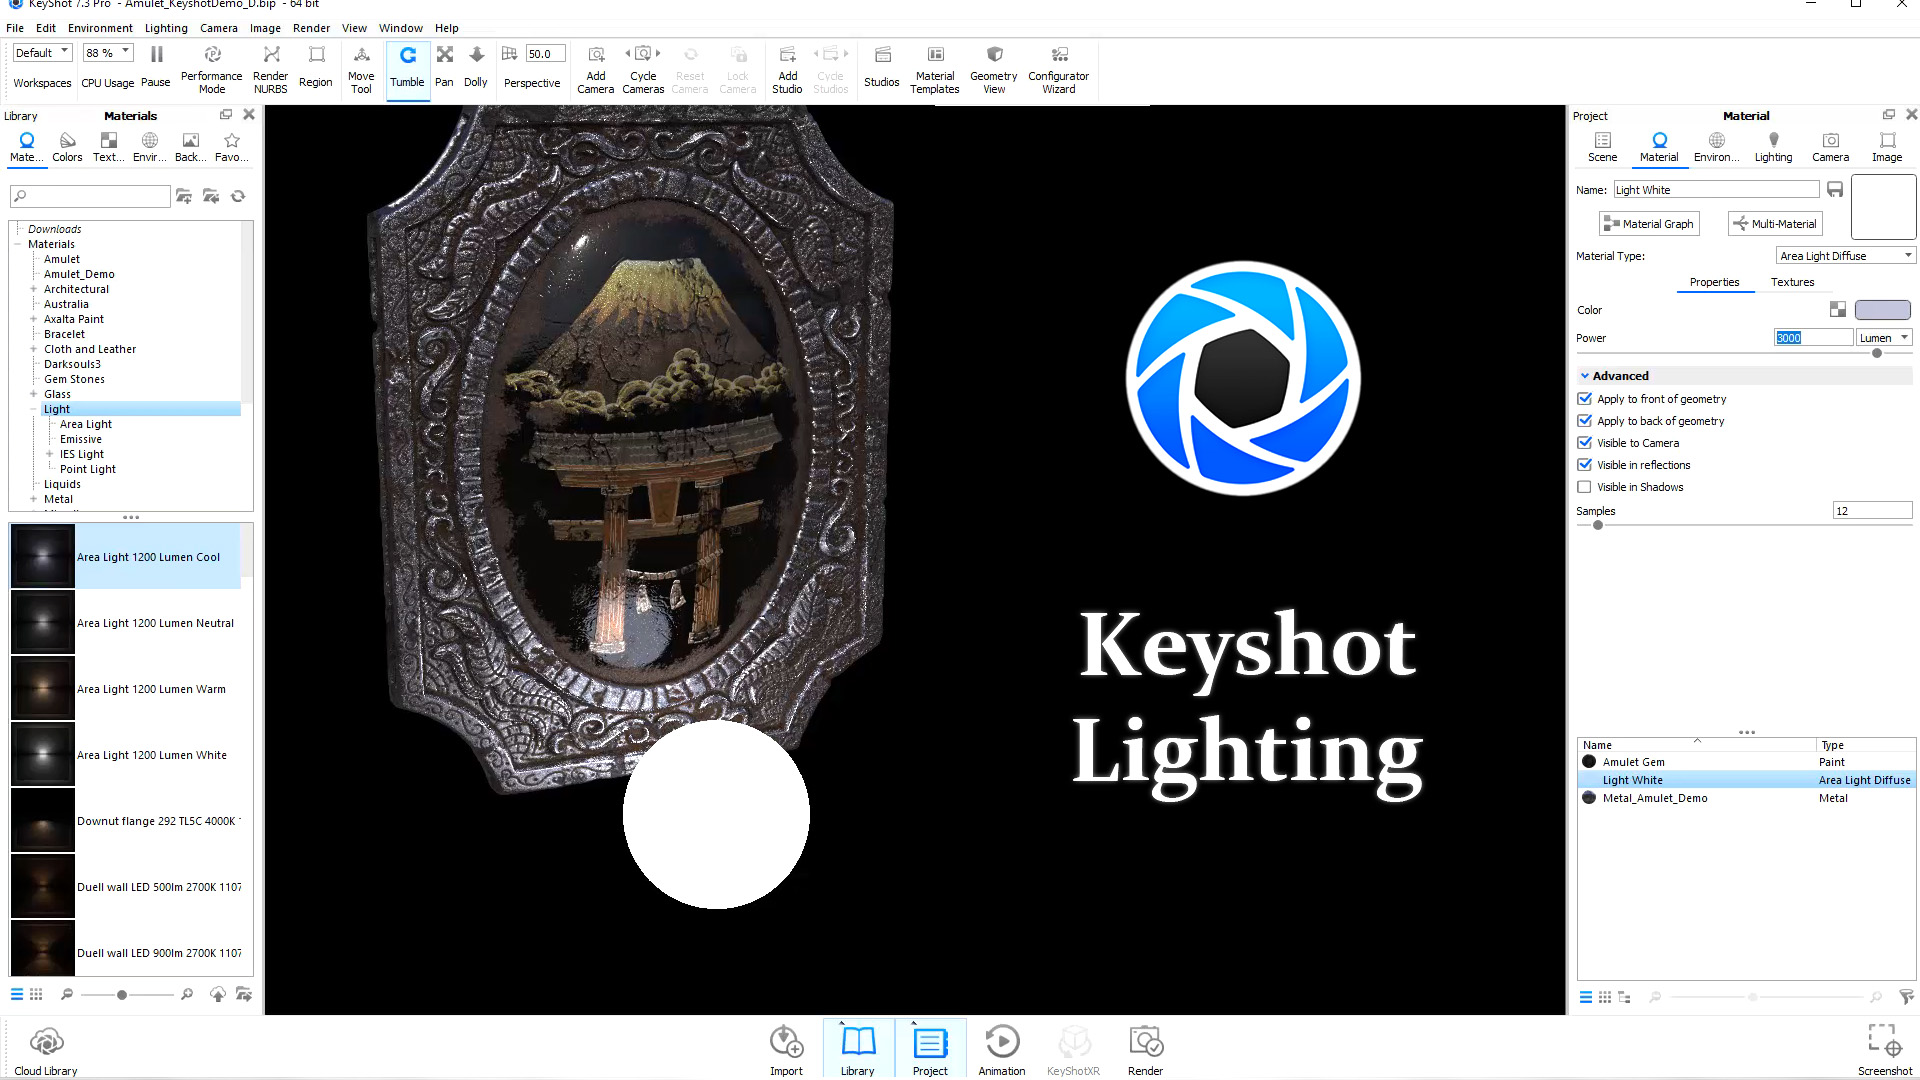Launch the Configurator Wizard
1920x1080 pixels.
1058,68
